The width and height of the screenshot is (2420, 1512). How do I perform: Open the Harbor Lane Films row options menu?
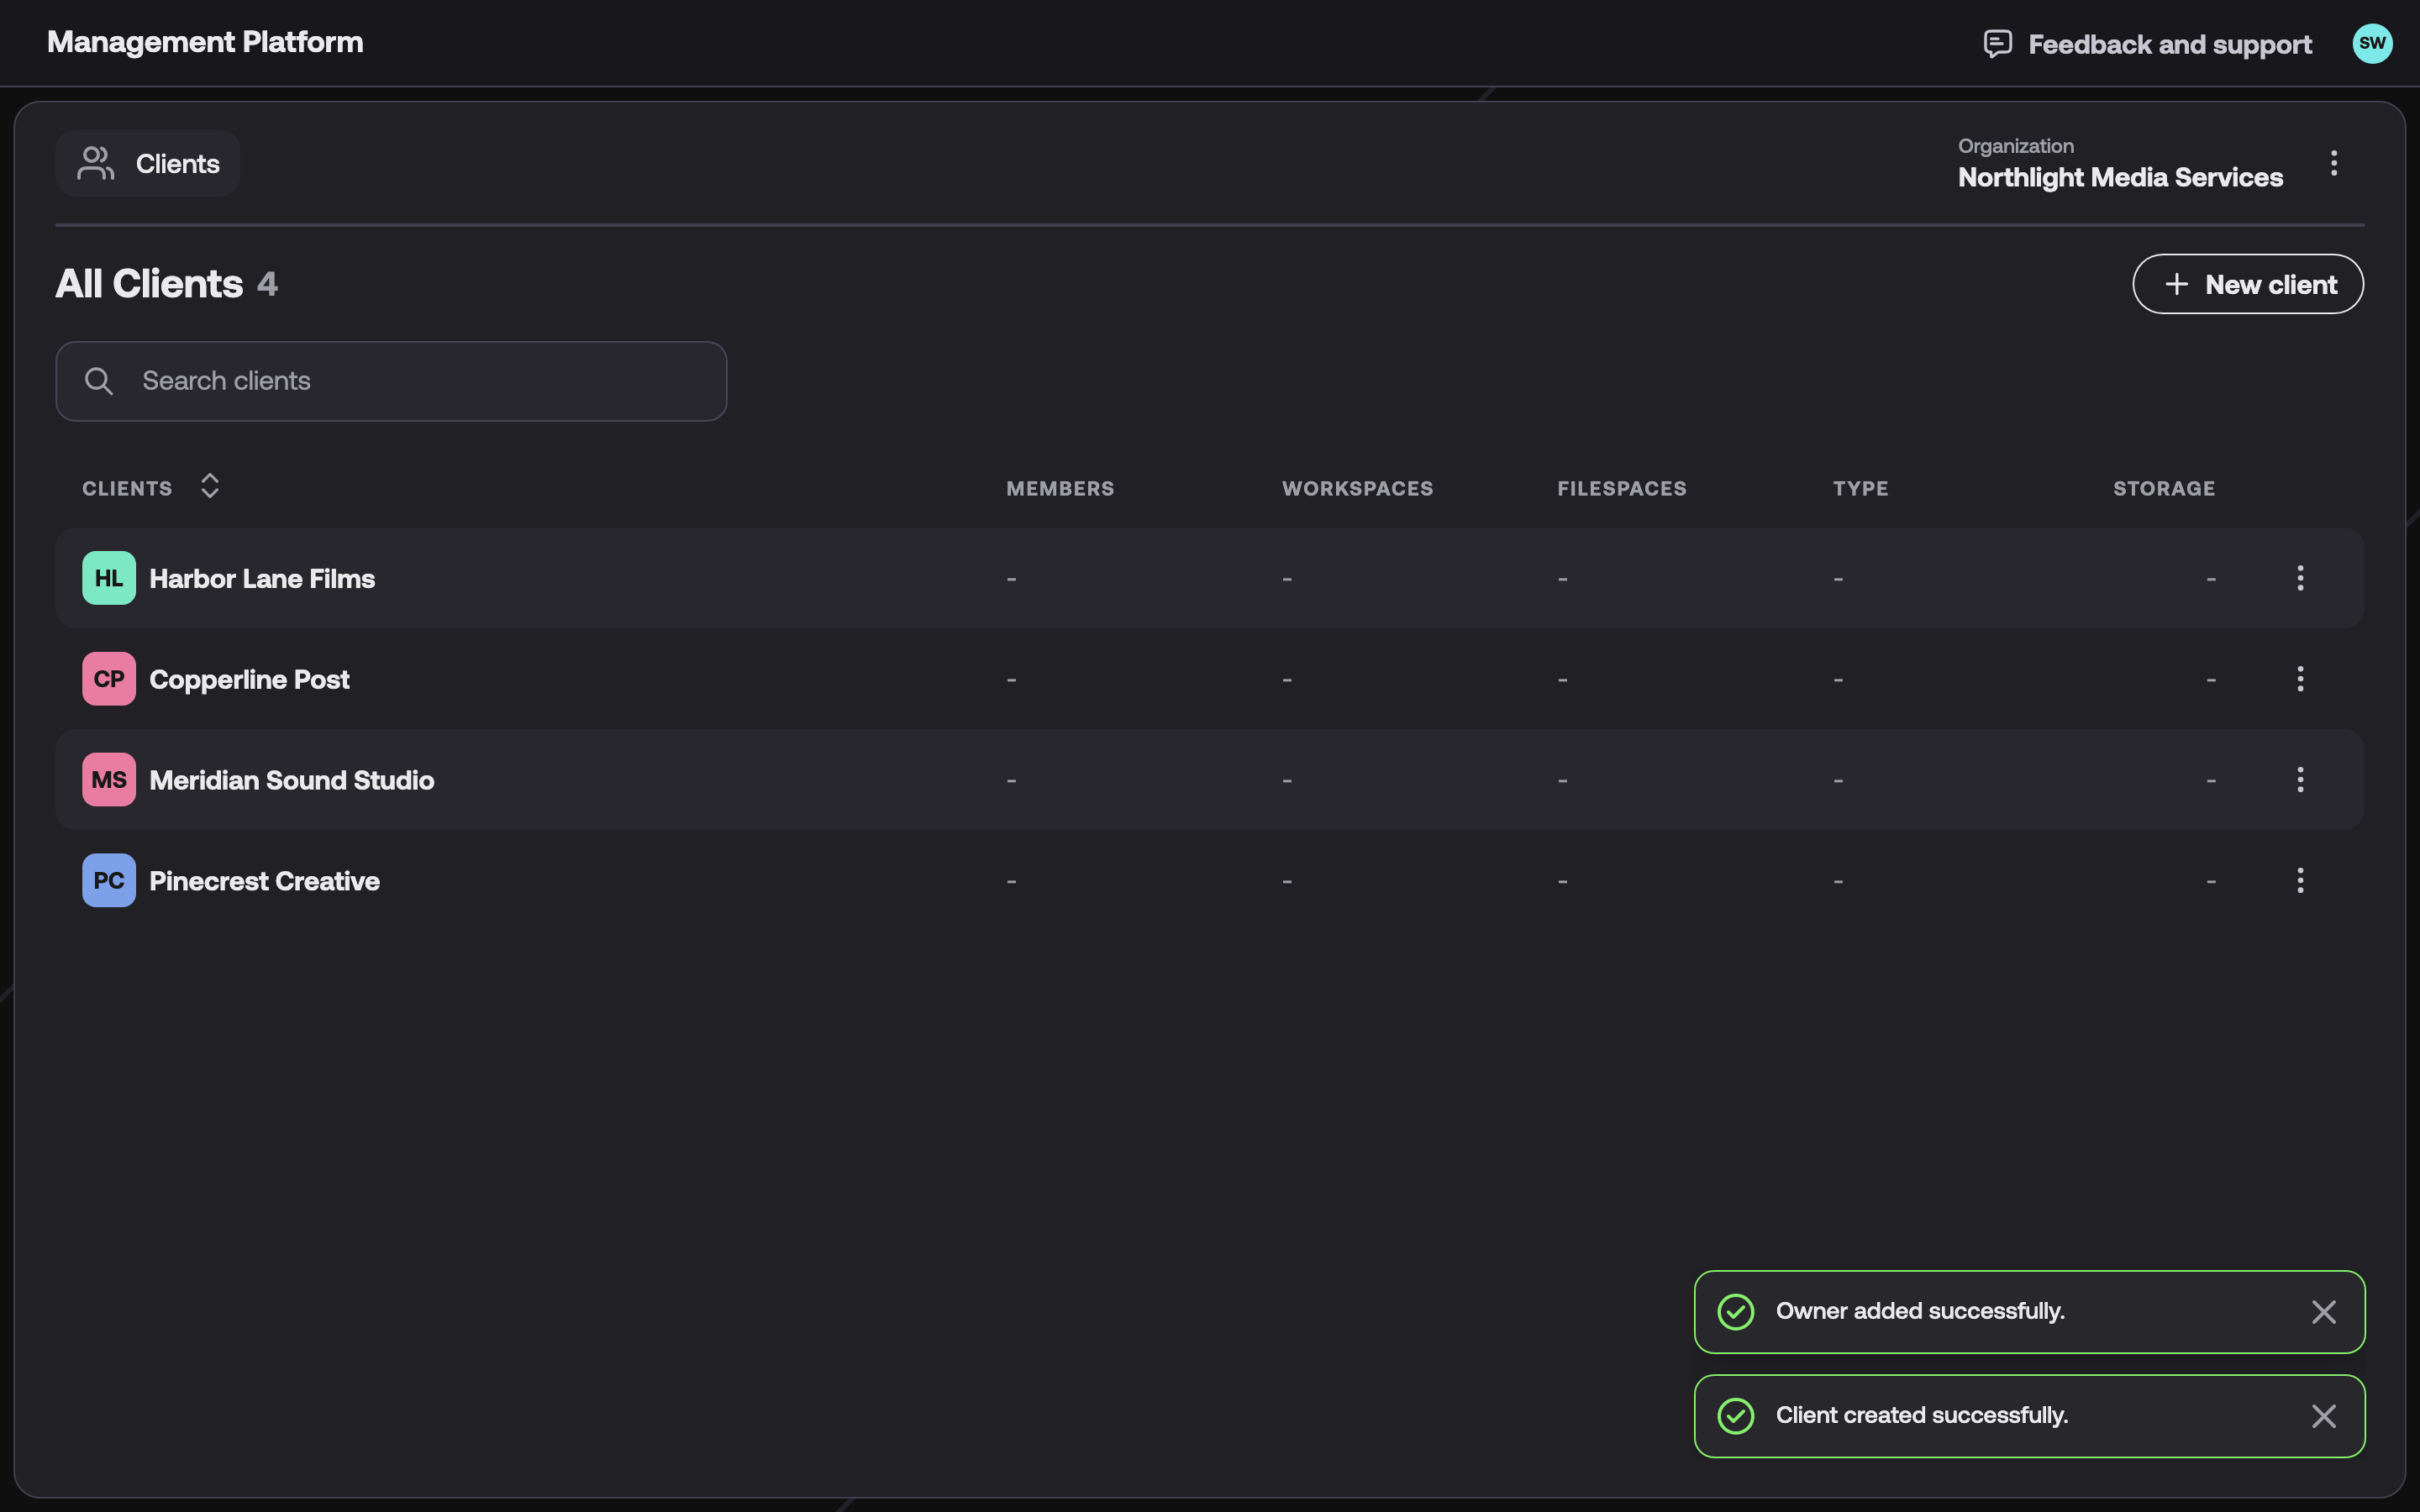[x=2300, y=578]
